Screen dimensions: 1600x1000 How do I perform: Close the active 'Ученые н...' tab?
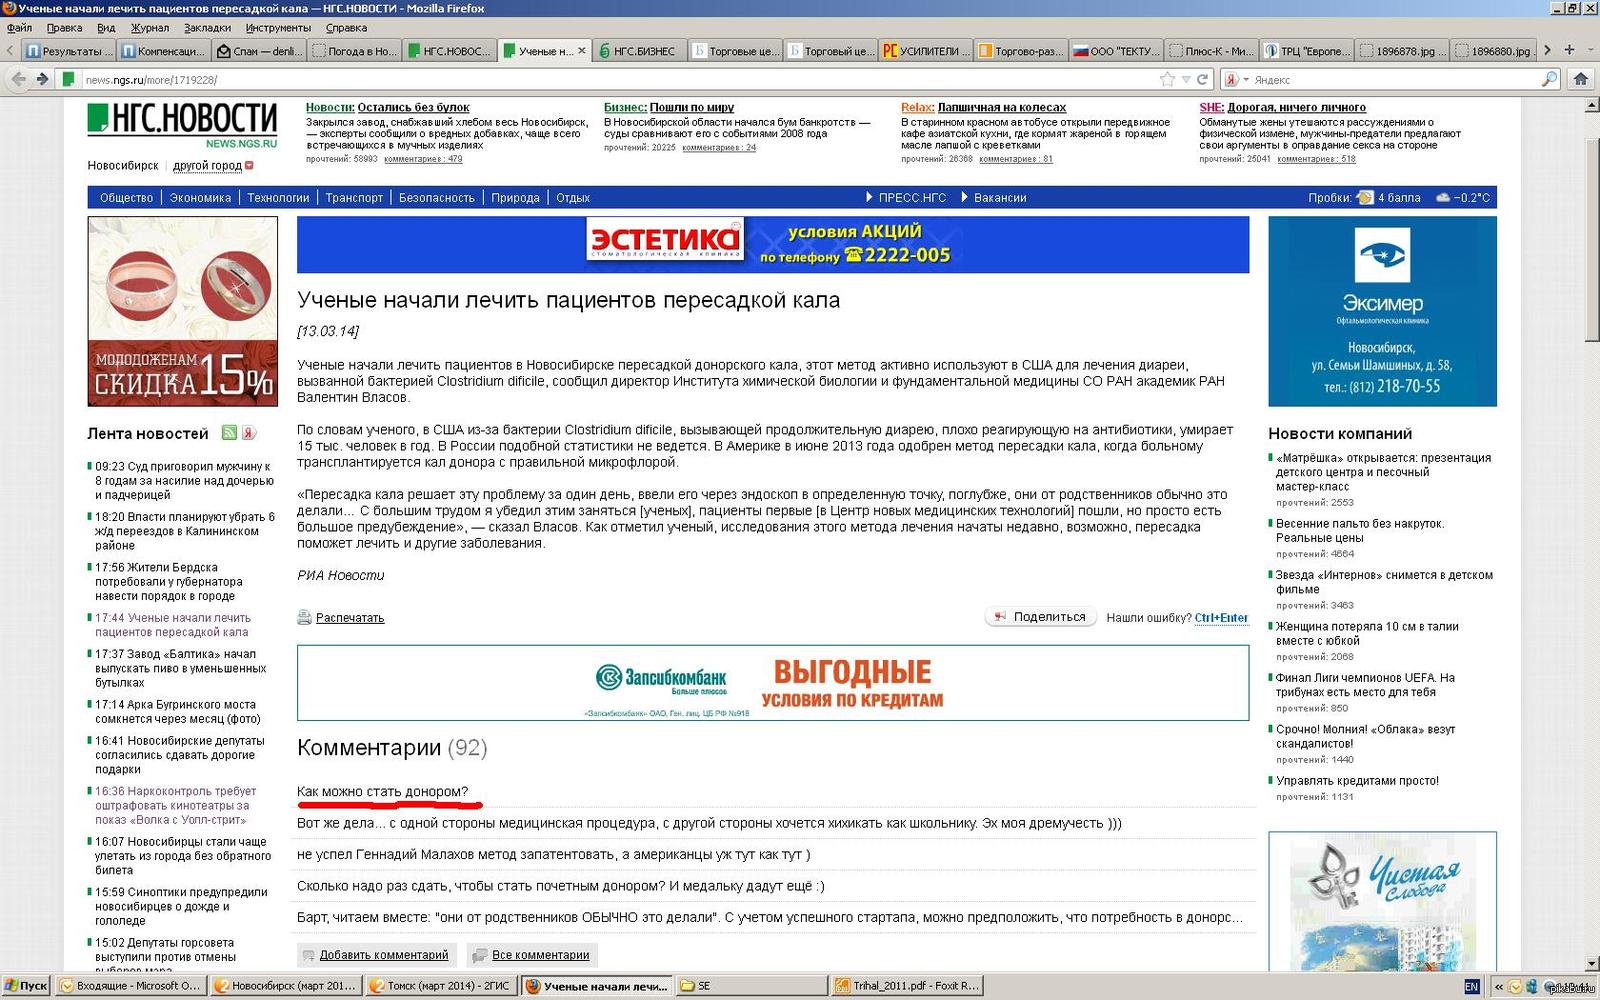(582, 50)
